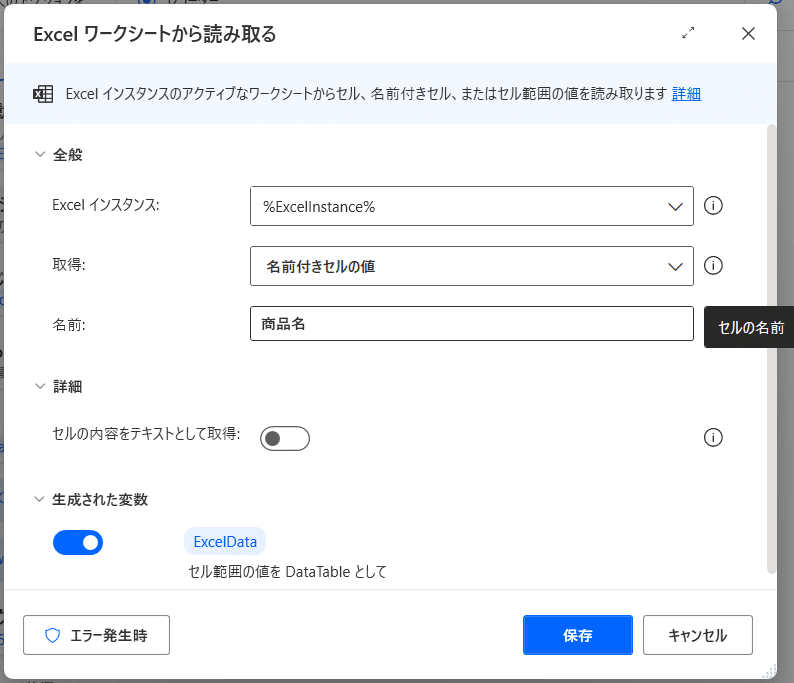
Task: Close the Excel worksheet read dialog
Action: (x=748, y=34)
